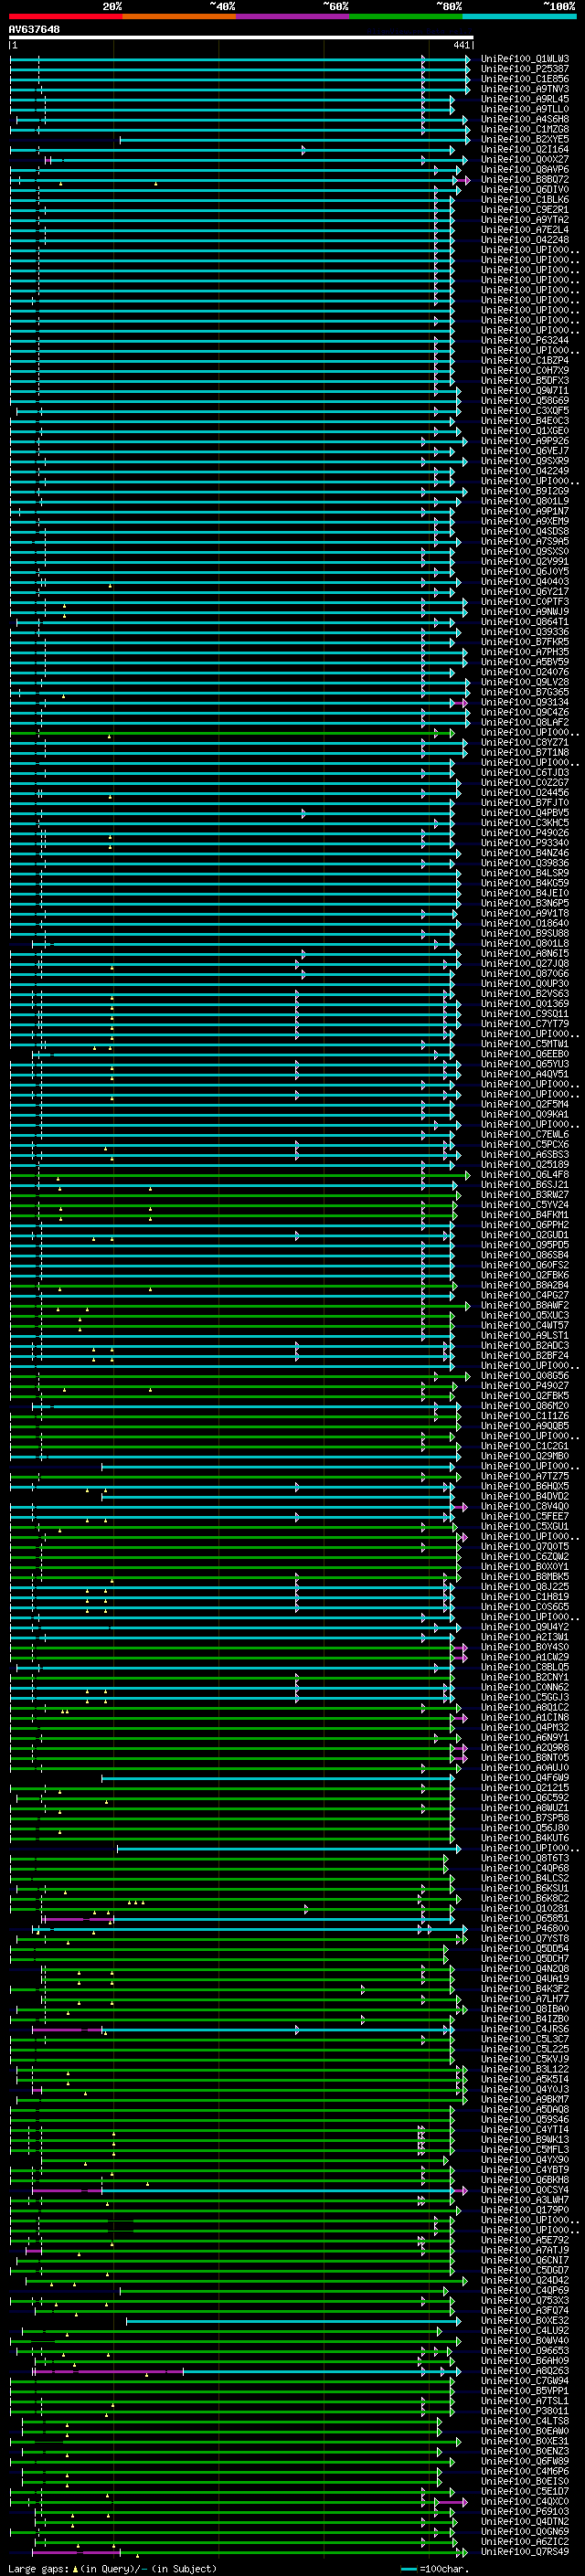
Task: Select hit UniRef100_B4E0C3
Action: (x=525, y=421)
